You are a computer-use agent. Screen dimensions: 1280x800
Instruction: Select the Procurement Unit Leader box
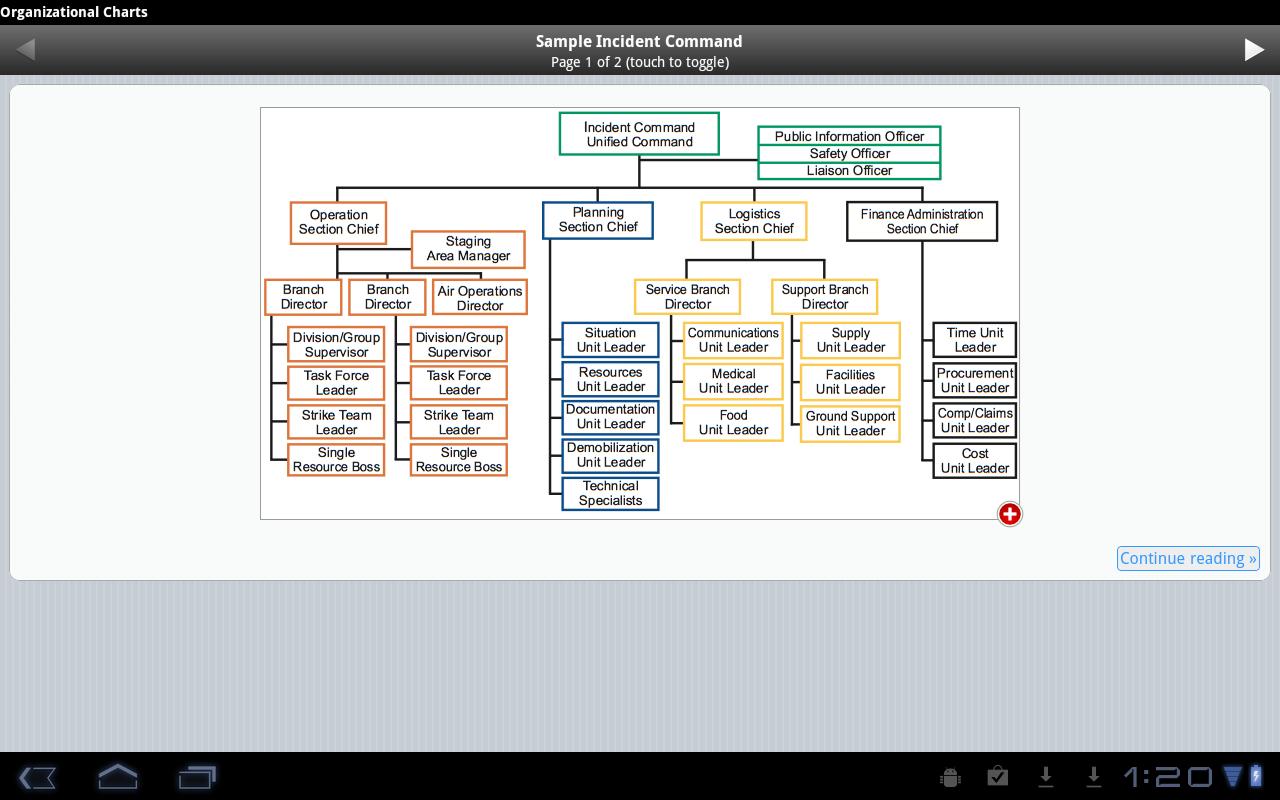tap(975, 380)
